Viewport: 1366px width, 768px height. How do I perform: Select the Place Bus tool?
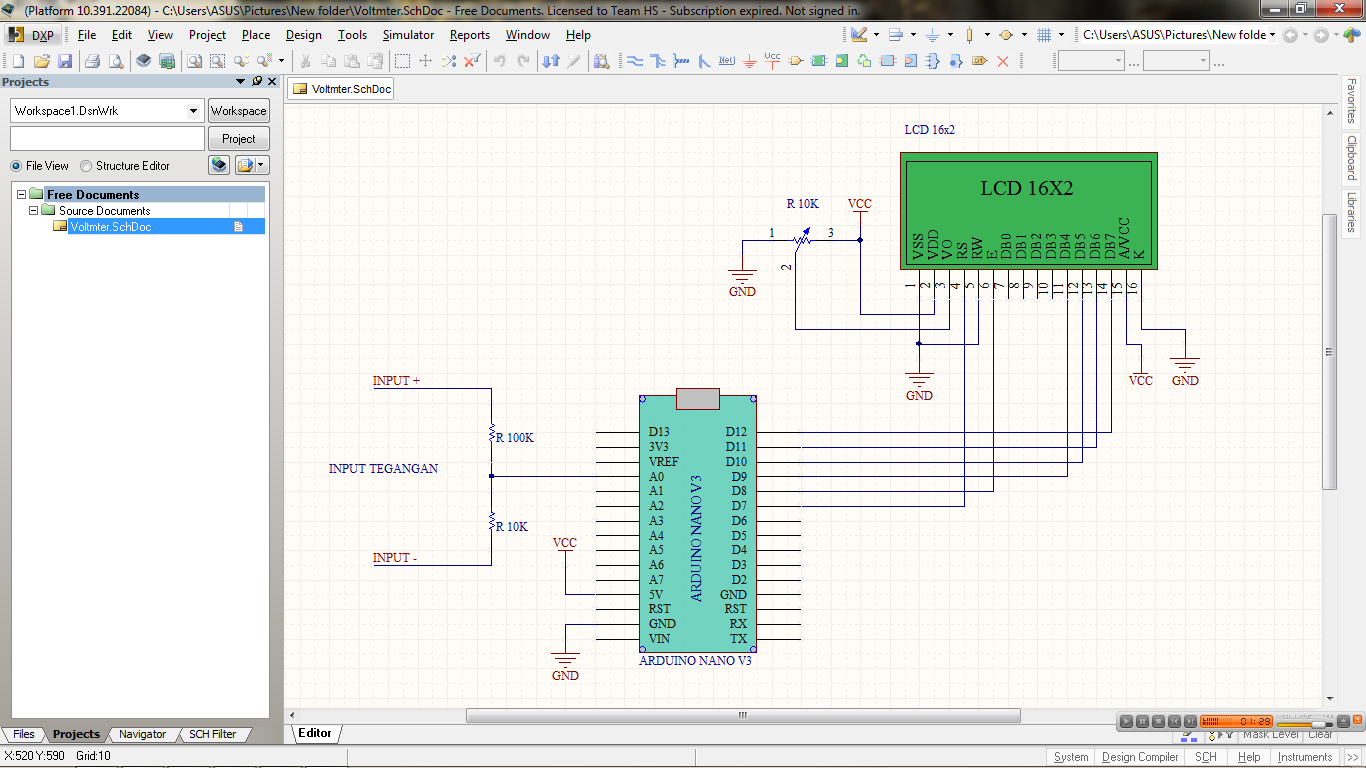click(659, 60)
